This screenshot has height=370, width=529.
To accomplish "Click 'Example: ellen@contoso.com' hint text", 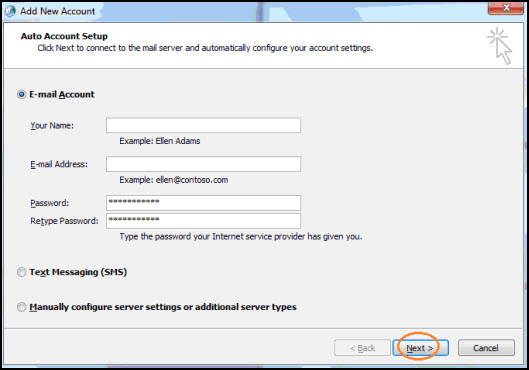I will [174, 180].
